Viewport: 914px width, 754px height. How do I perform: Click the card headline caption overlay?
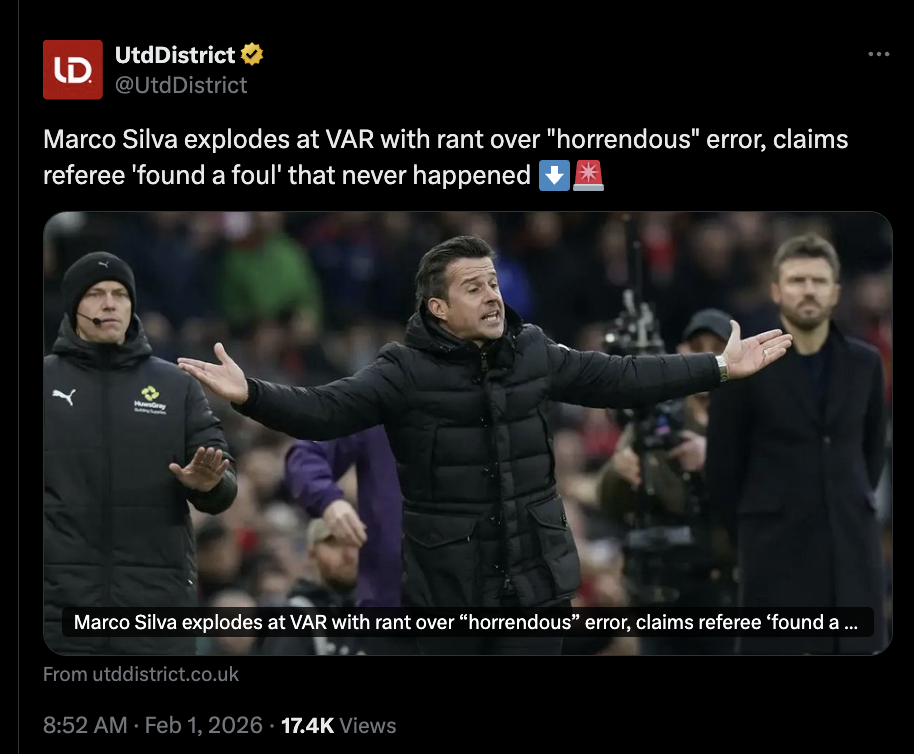(x=467, y=622)
